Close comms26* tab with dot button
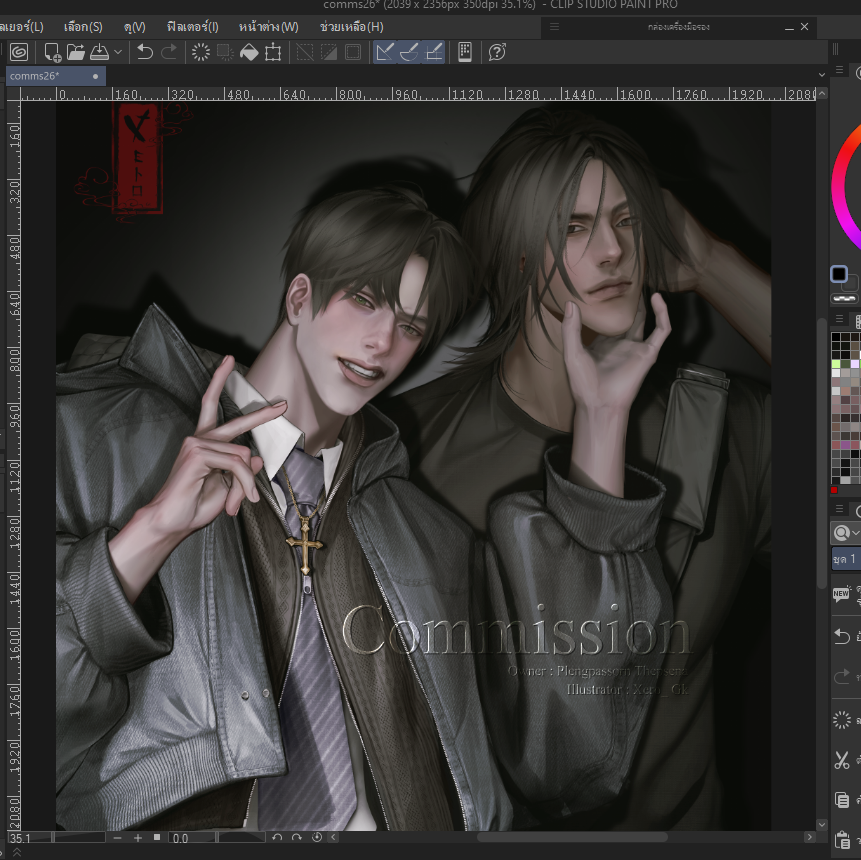Viewport: 861px width, 860px height. click(96, 76)
